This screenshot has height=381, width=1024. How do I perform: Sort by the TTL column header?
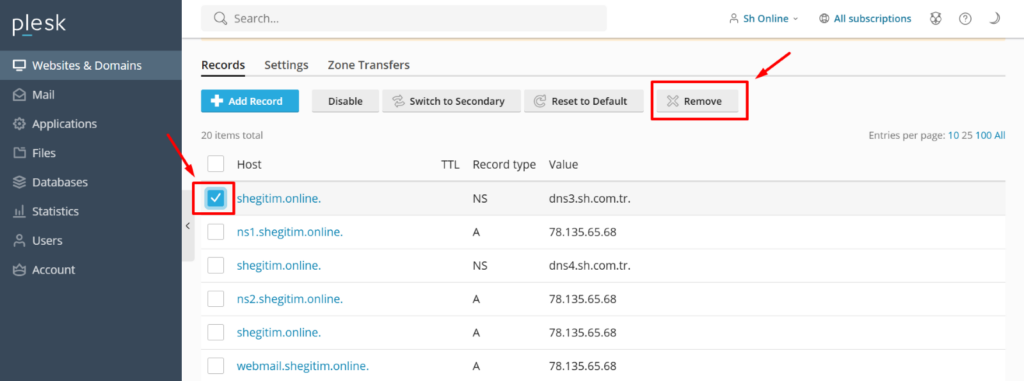(x=450, y=164)
